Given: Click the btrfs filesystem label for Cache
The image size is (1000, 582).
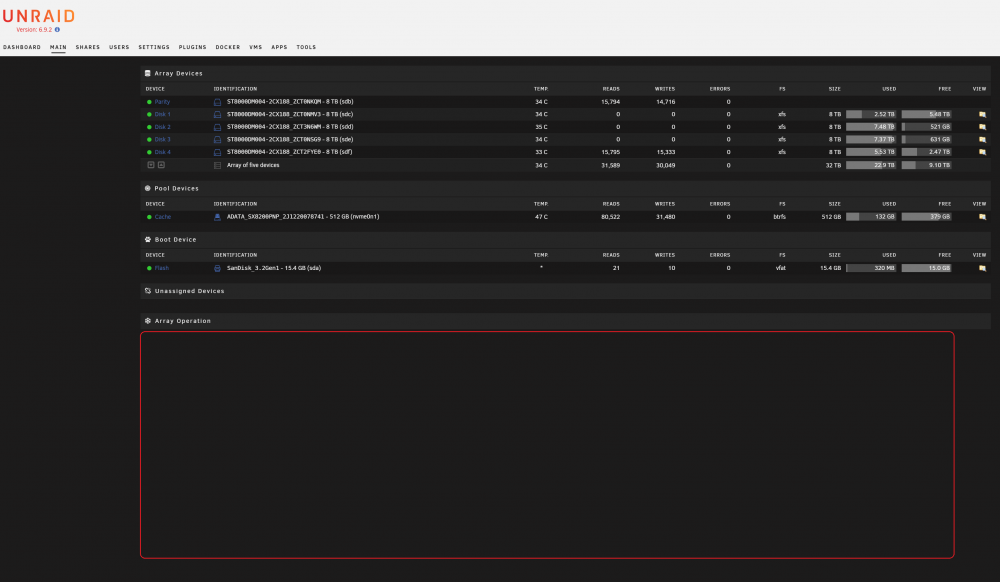Looking at the screenshot, I should coord(779,217).
